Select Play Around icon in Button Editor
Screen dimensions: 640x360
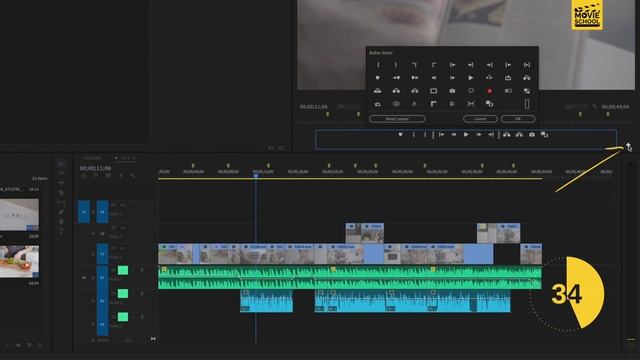pos(489,78)
